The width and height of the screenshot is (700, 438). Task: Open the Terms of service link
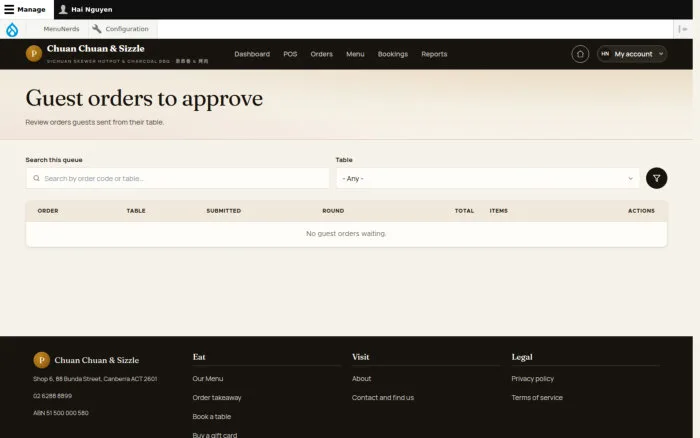click(537, 397)
